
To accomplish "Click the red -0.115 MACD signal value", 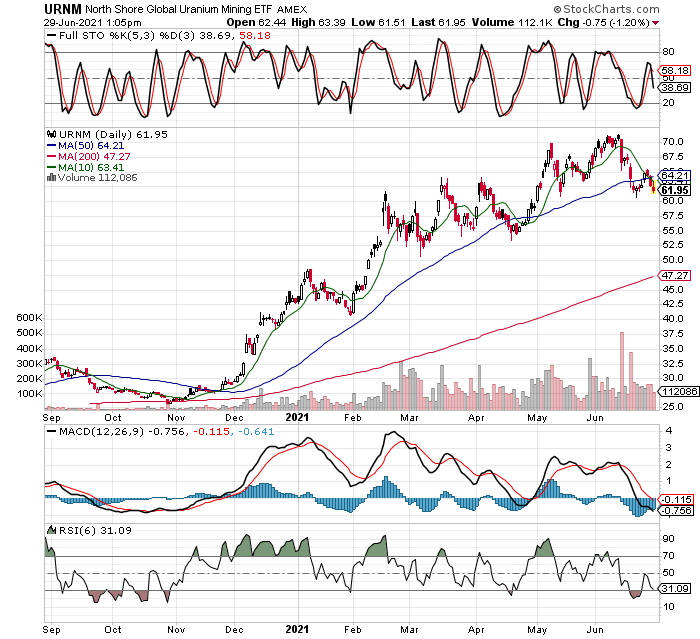I will point(211,431).
